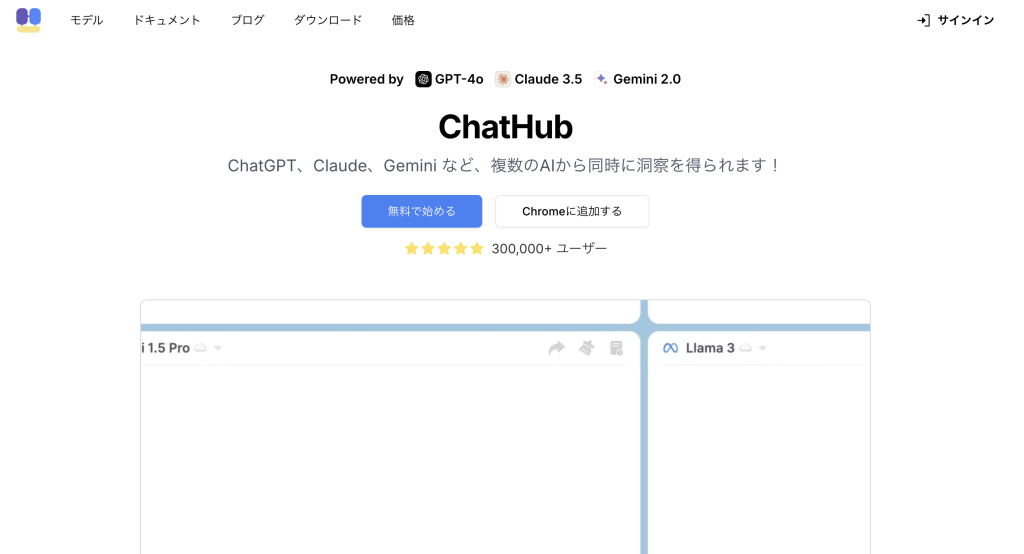Click the five-star rating icons

click(444, 248)
